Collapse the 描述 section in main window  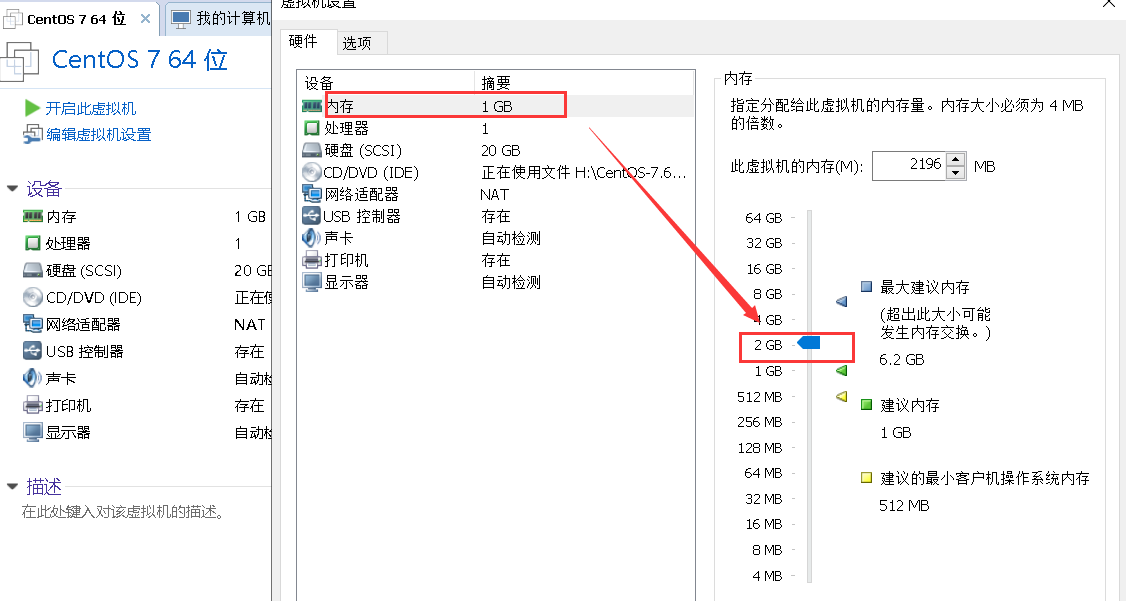point(12,487)
